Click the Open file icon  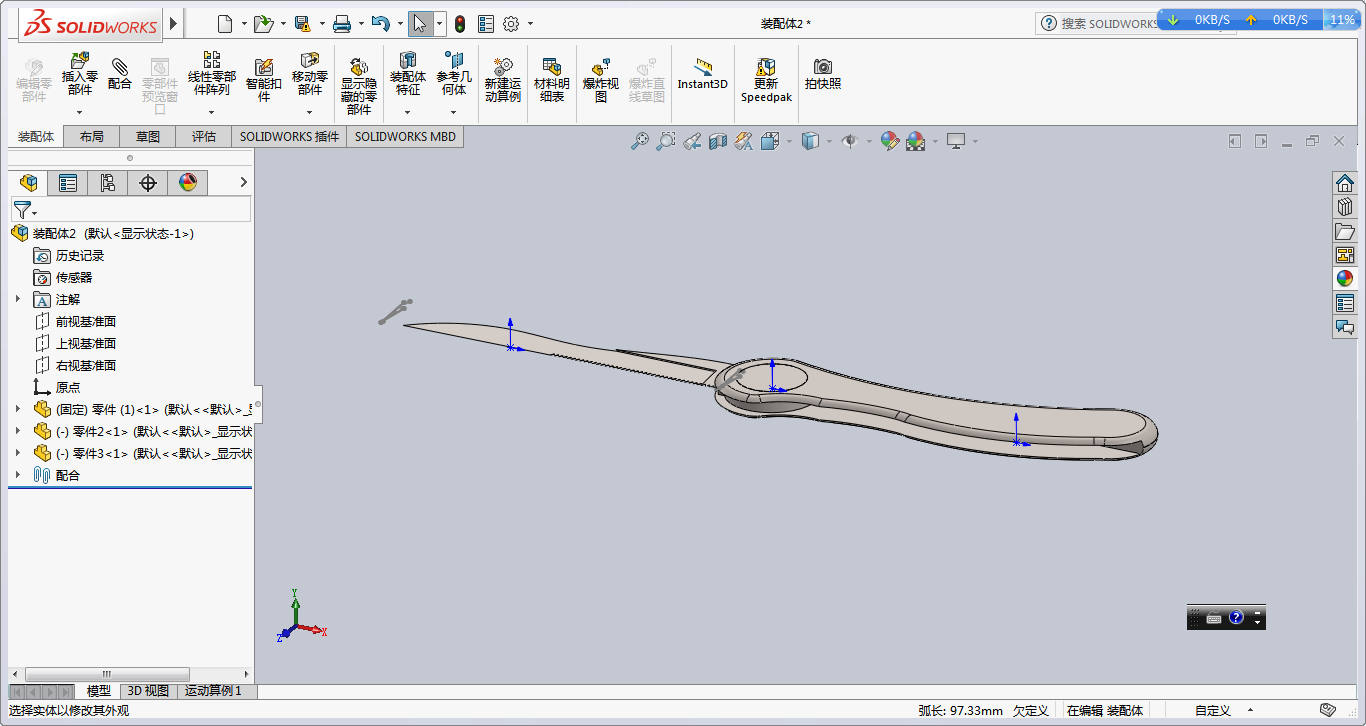[263, 23]
